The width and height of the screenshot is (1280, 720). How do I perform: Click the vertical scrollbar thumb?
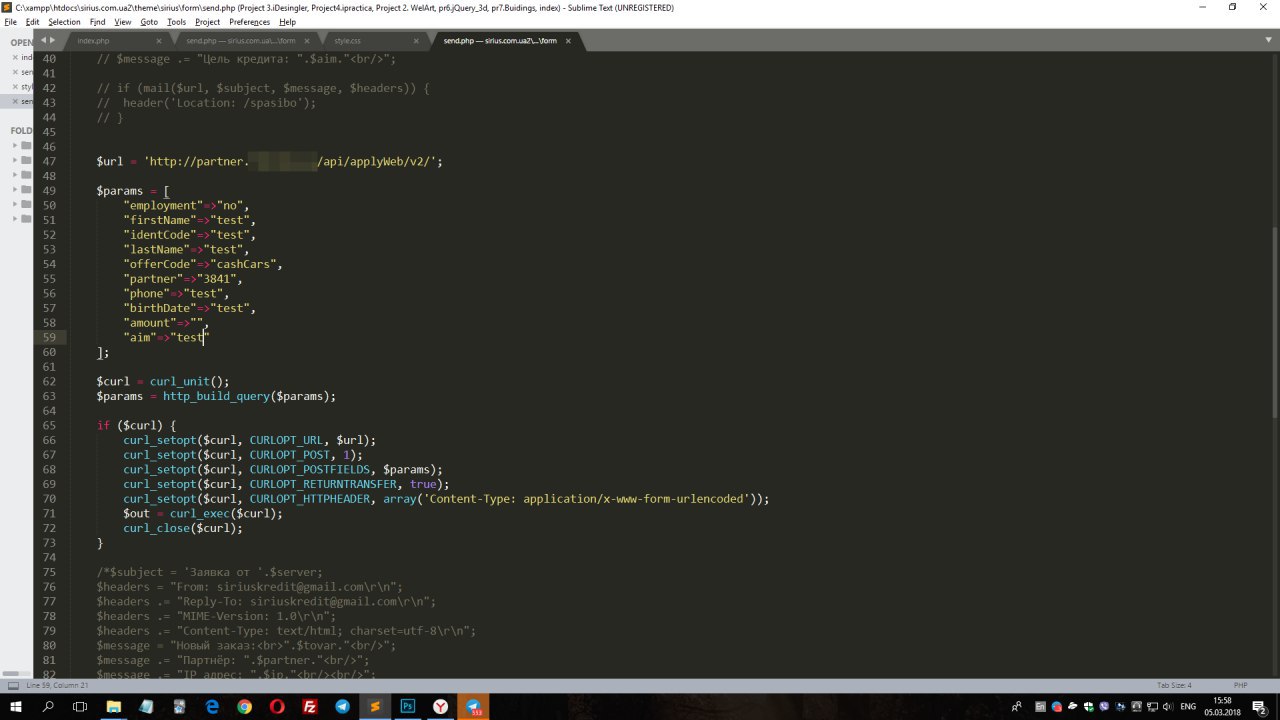pyautogui.click(x=1275, y=322)
